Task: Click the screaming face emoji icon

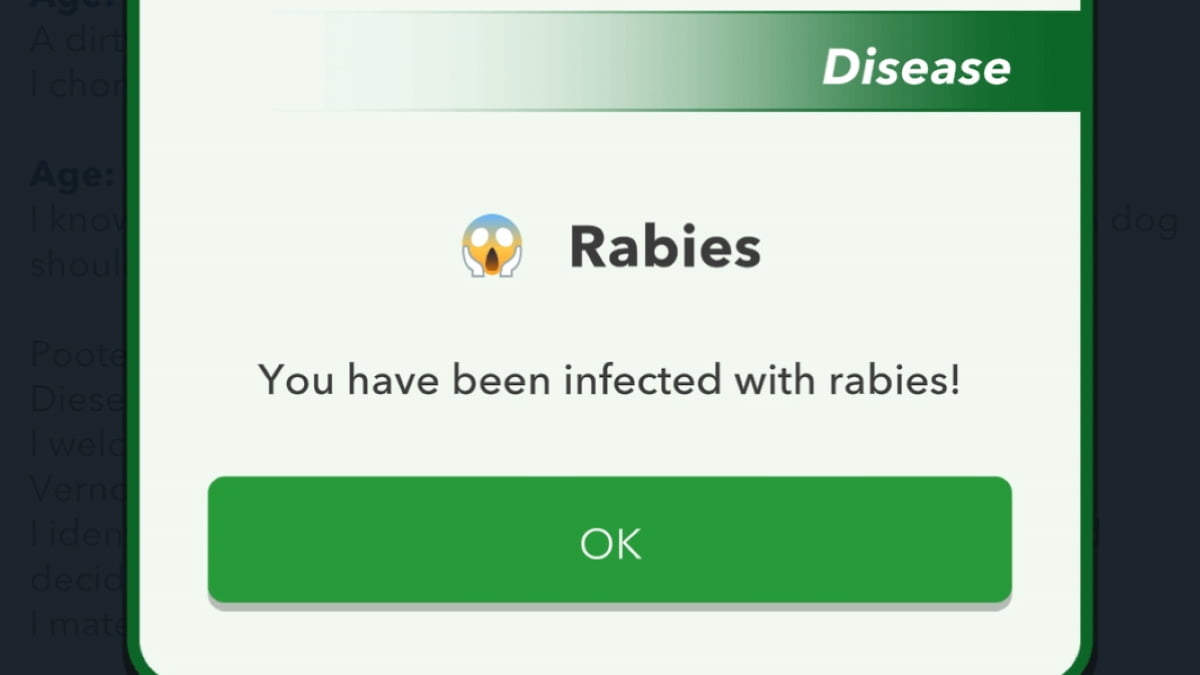Action: (x=492, y=246)
